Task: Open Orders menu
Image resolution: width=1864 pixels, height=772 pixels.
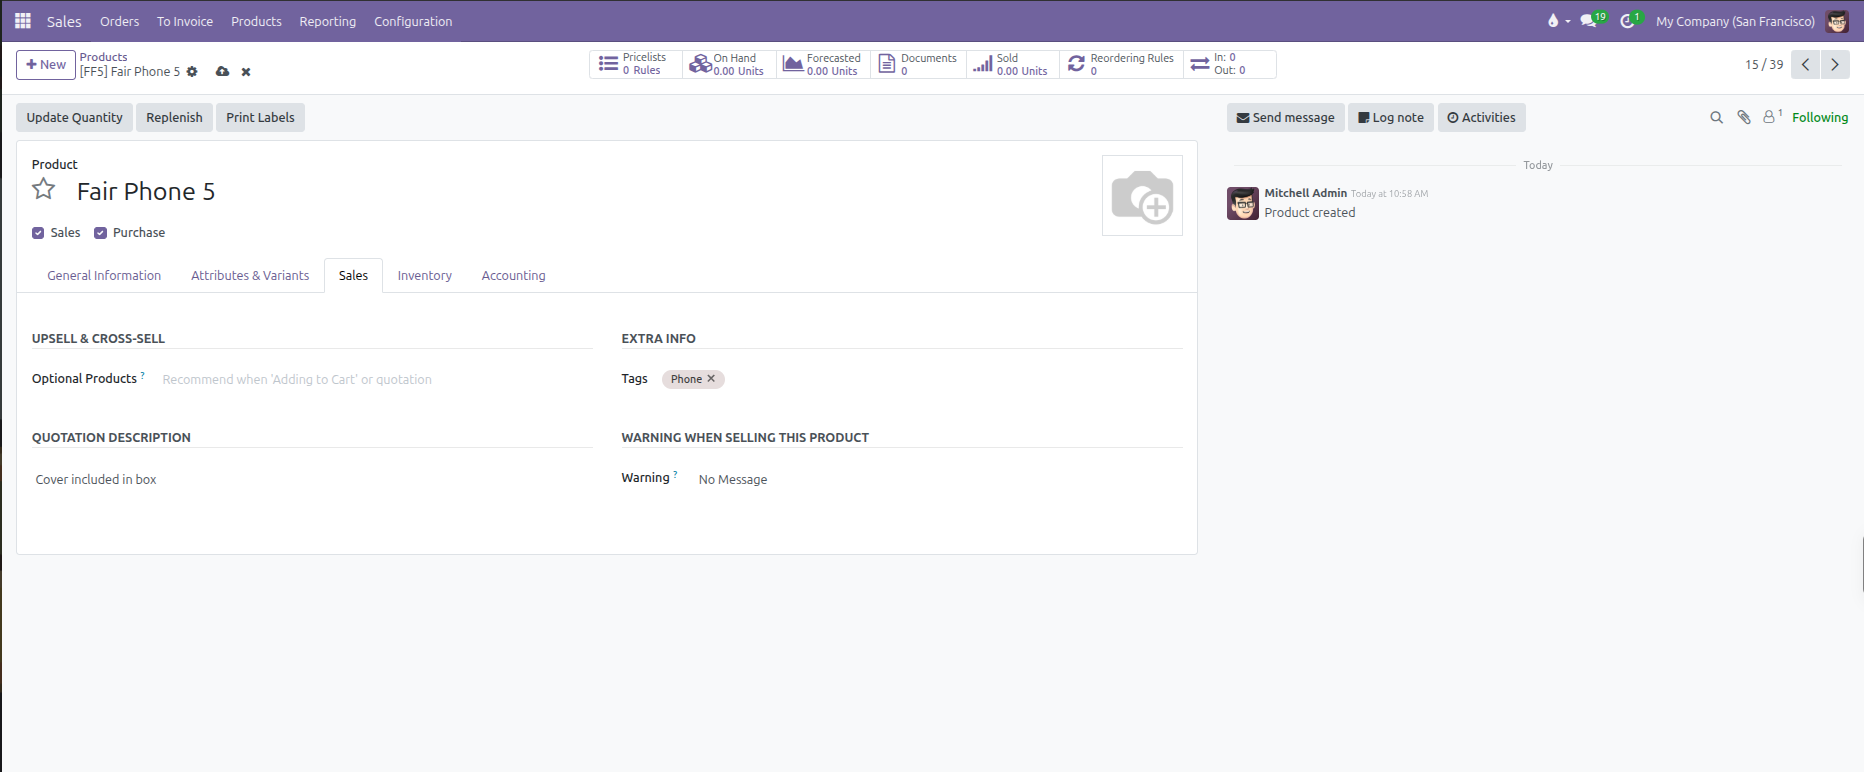Action: (119, 21)
